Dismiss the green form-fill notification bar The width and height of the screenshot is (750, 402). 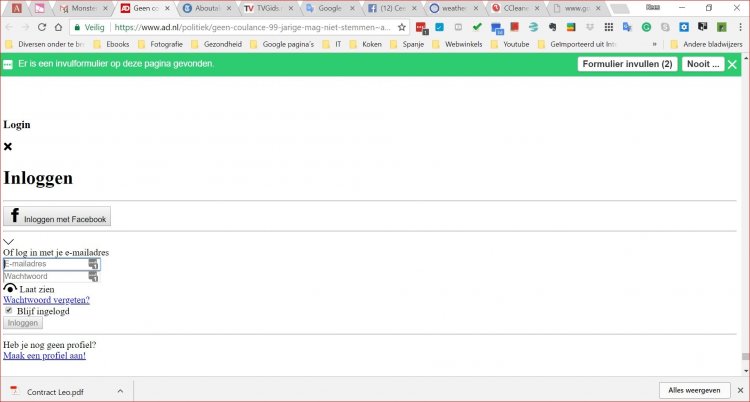(732, 65)
